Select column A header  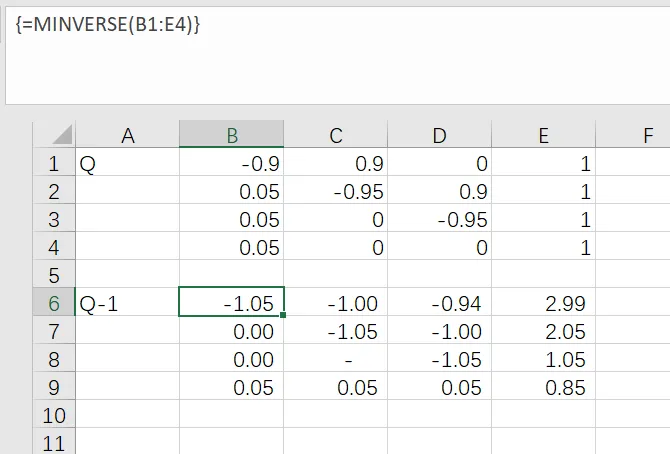coord(127,136)
